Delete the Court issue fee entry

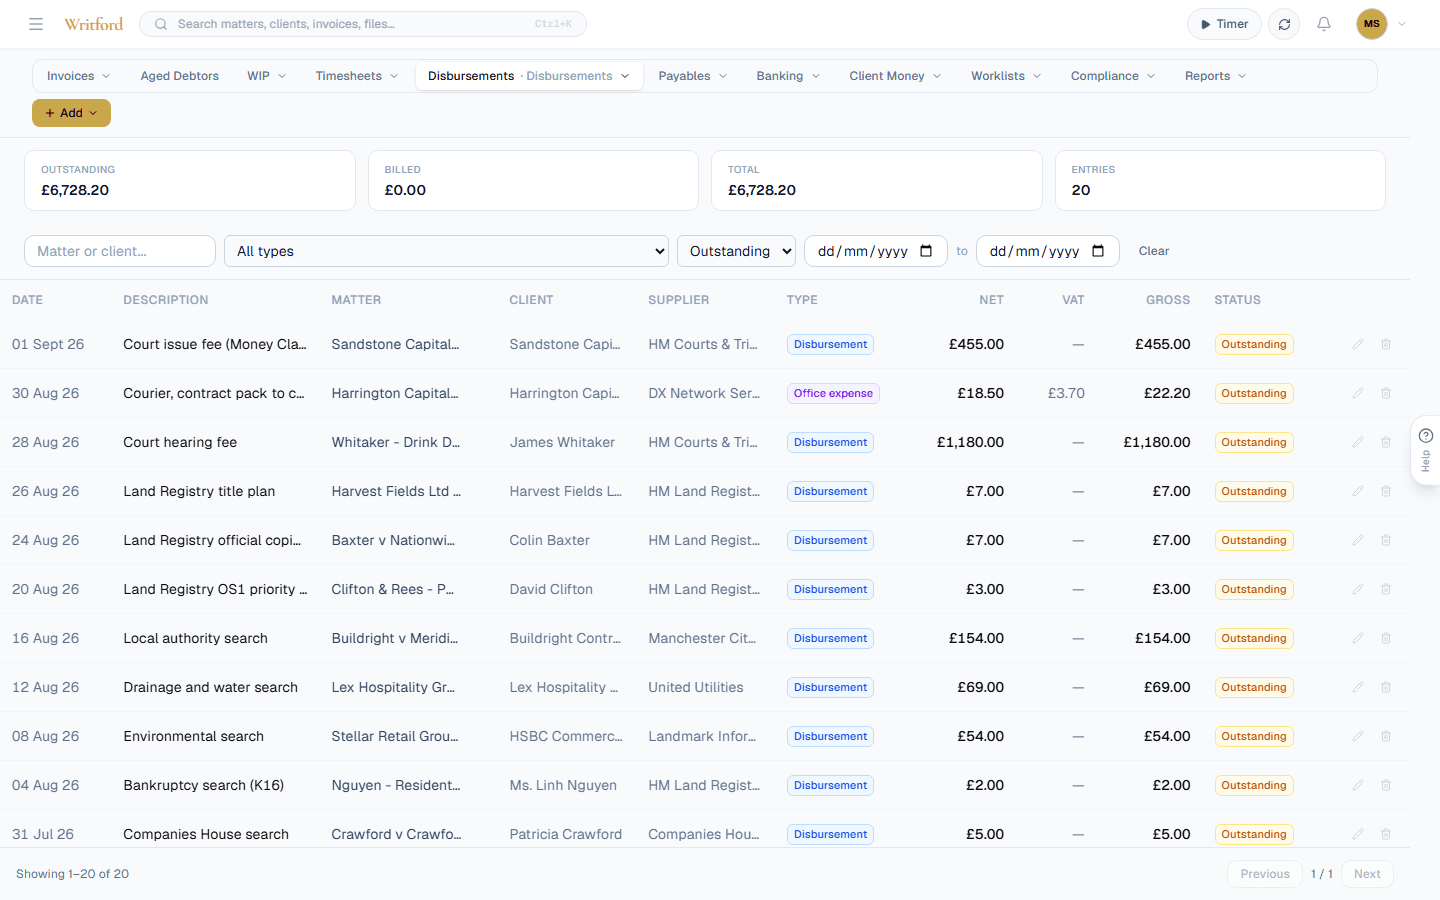1386,344
